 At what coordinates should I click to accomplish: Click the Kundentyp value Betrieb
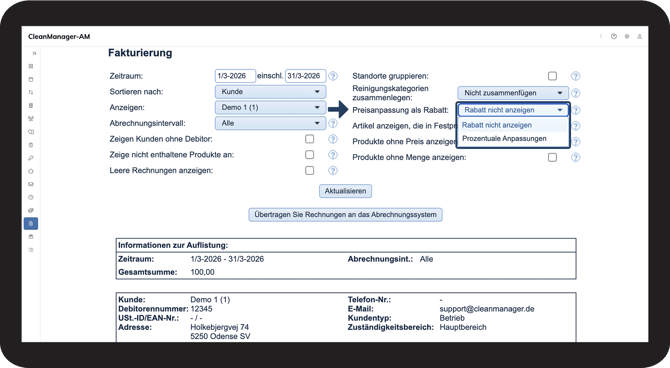coord(452,318)
